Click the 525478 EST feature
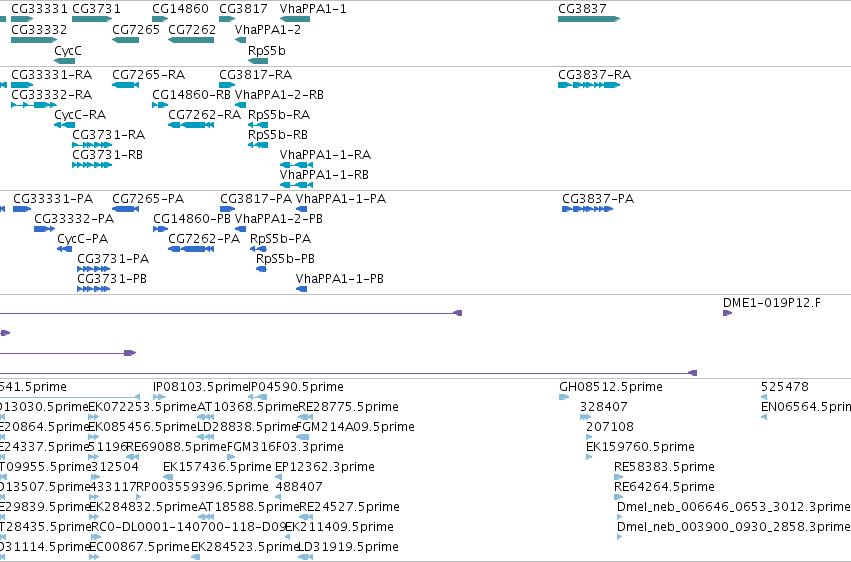This screenshot has height=562, width=851. tap(764, 397)
